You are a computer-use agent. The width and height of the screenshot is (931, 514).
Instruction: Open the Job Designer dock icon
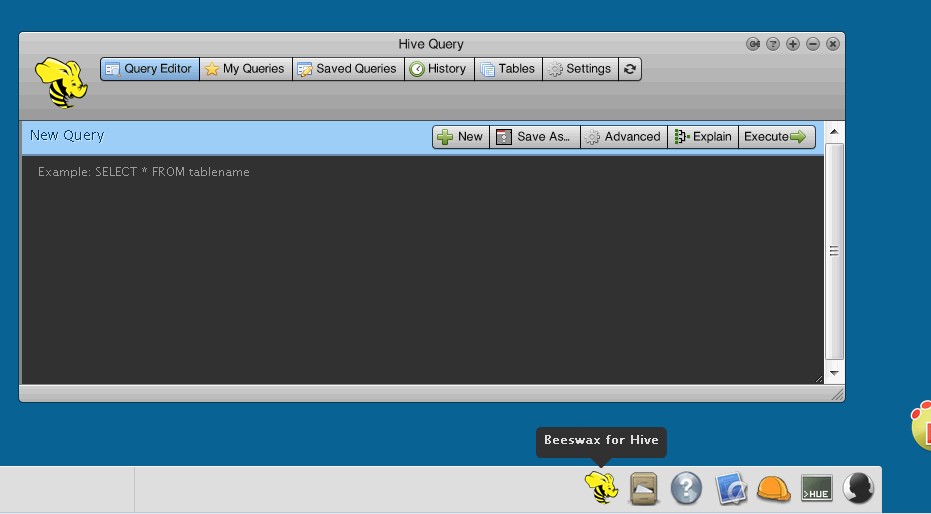click(730, 488)
